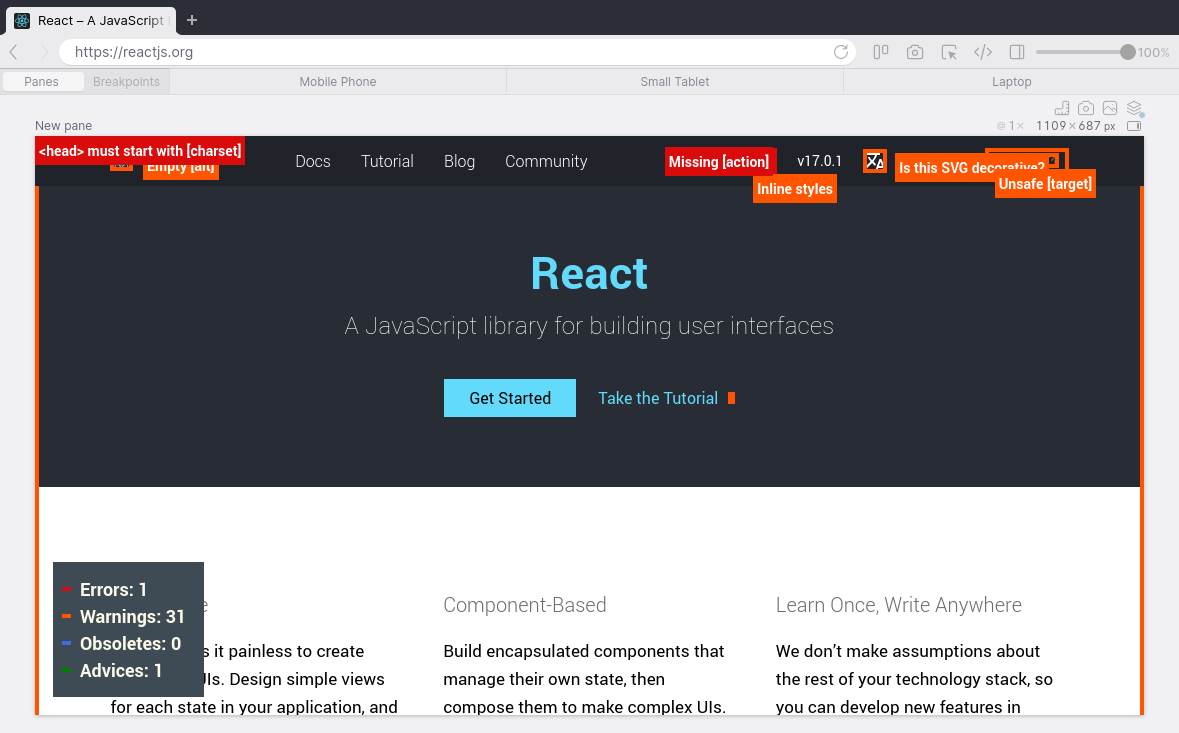Open the Blog nav item
The height and width of the screenshot is (733, 1179).
coord(459,161)
